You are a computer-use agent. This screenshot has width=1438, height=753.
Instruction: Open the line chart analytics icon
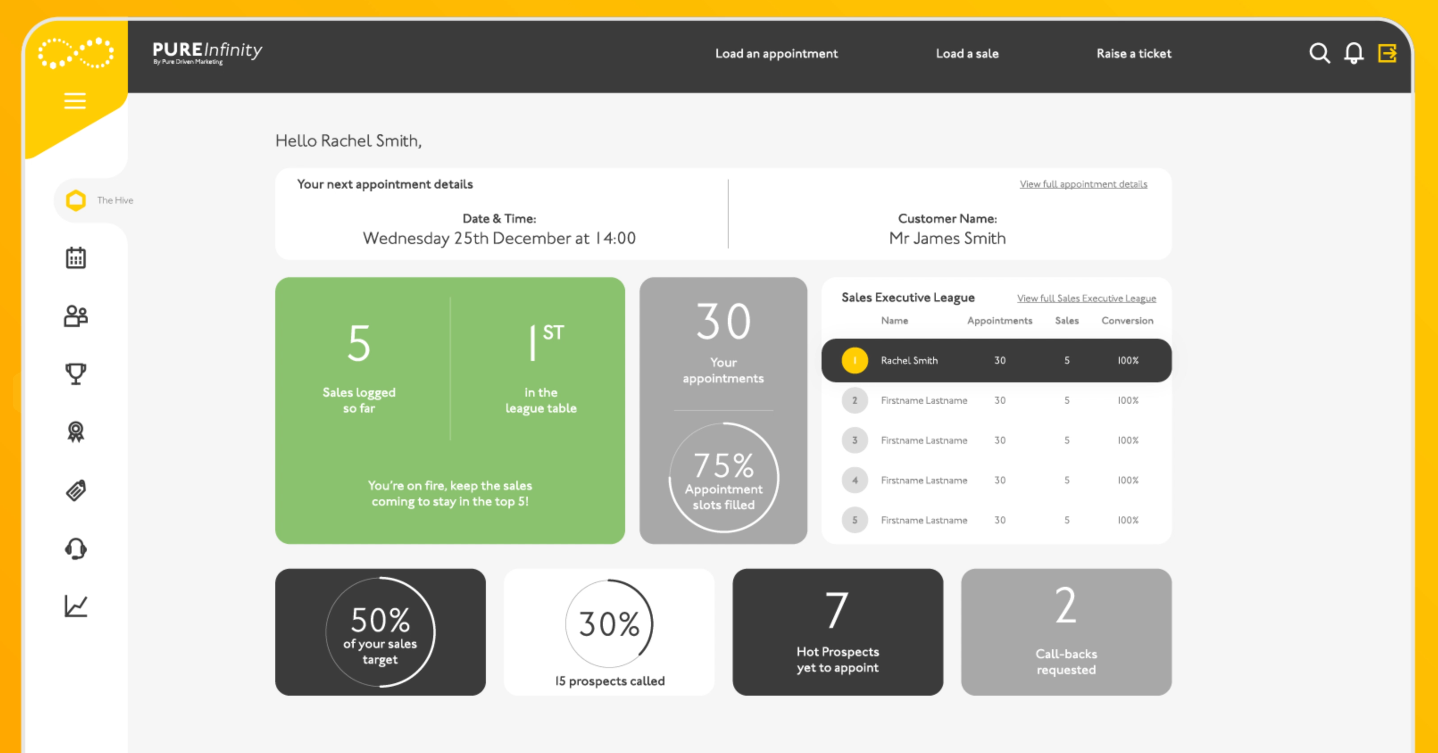pos(76,606)
